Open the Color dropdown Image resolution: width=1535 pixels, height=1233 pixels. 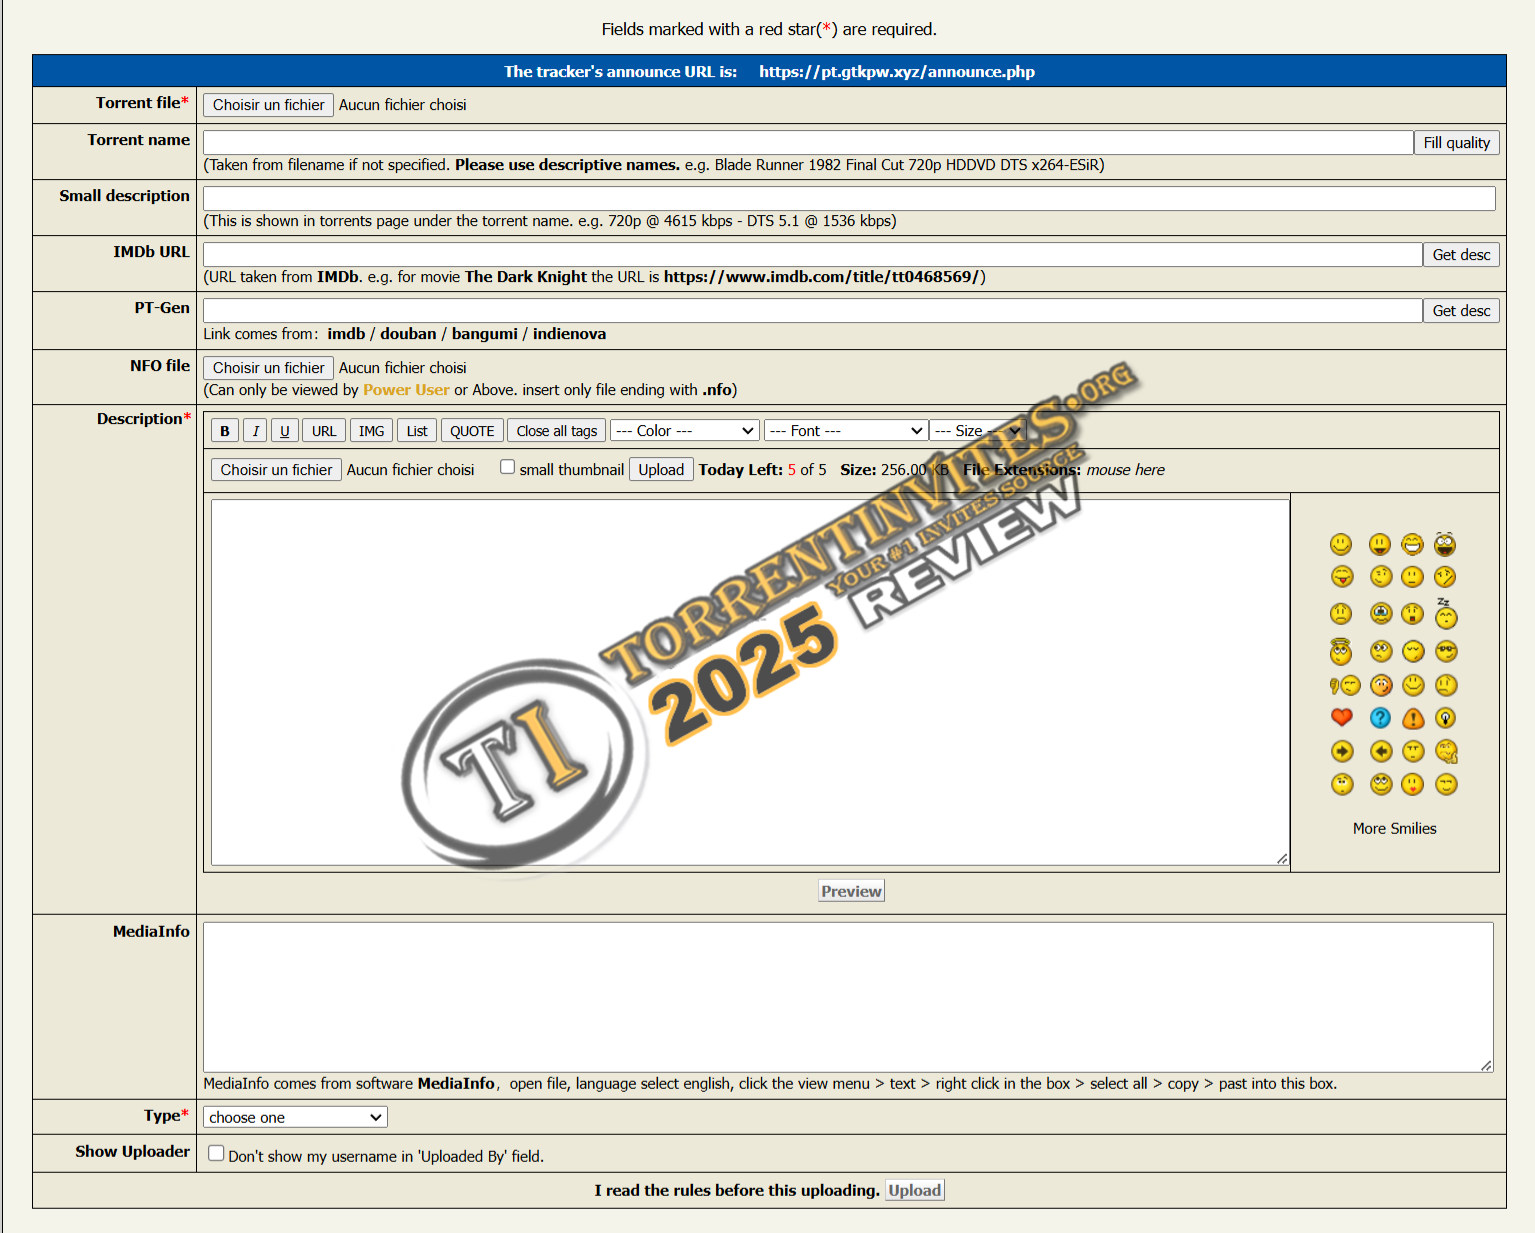[685, 430]
